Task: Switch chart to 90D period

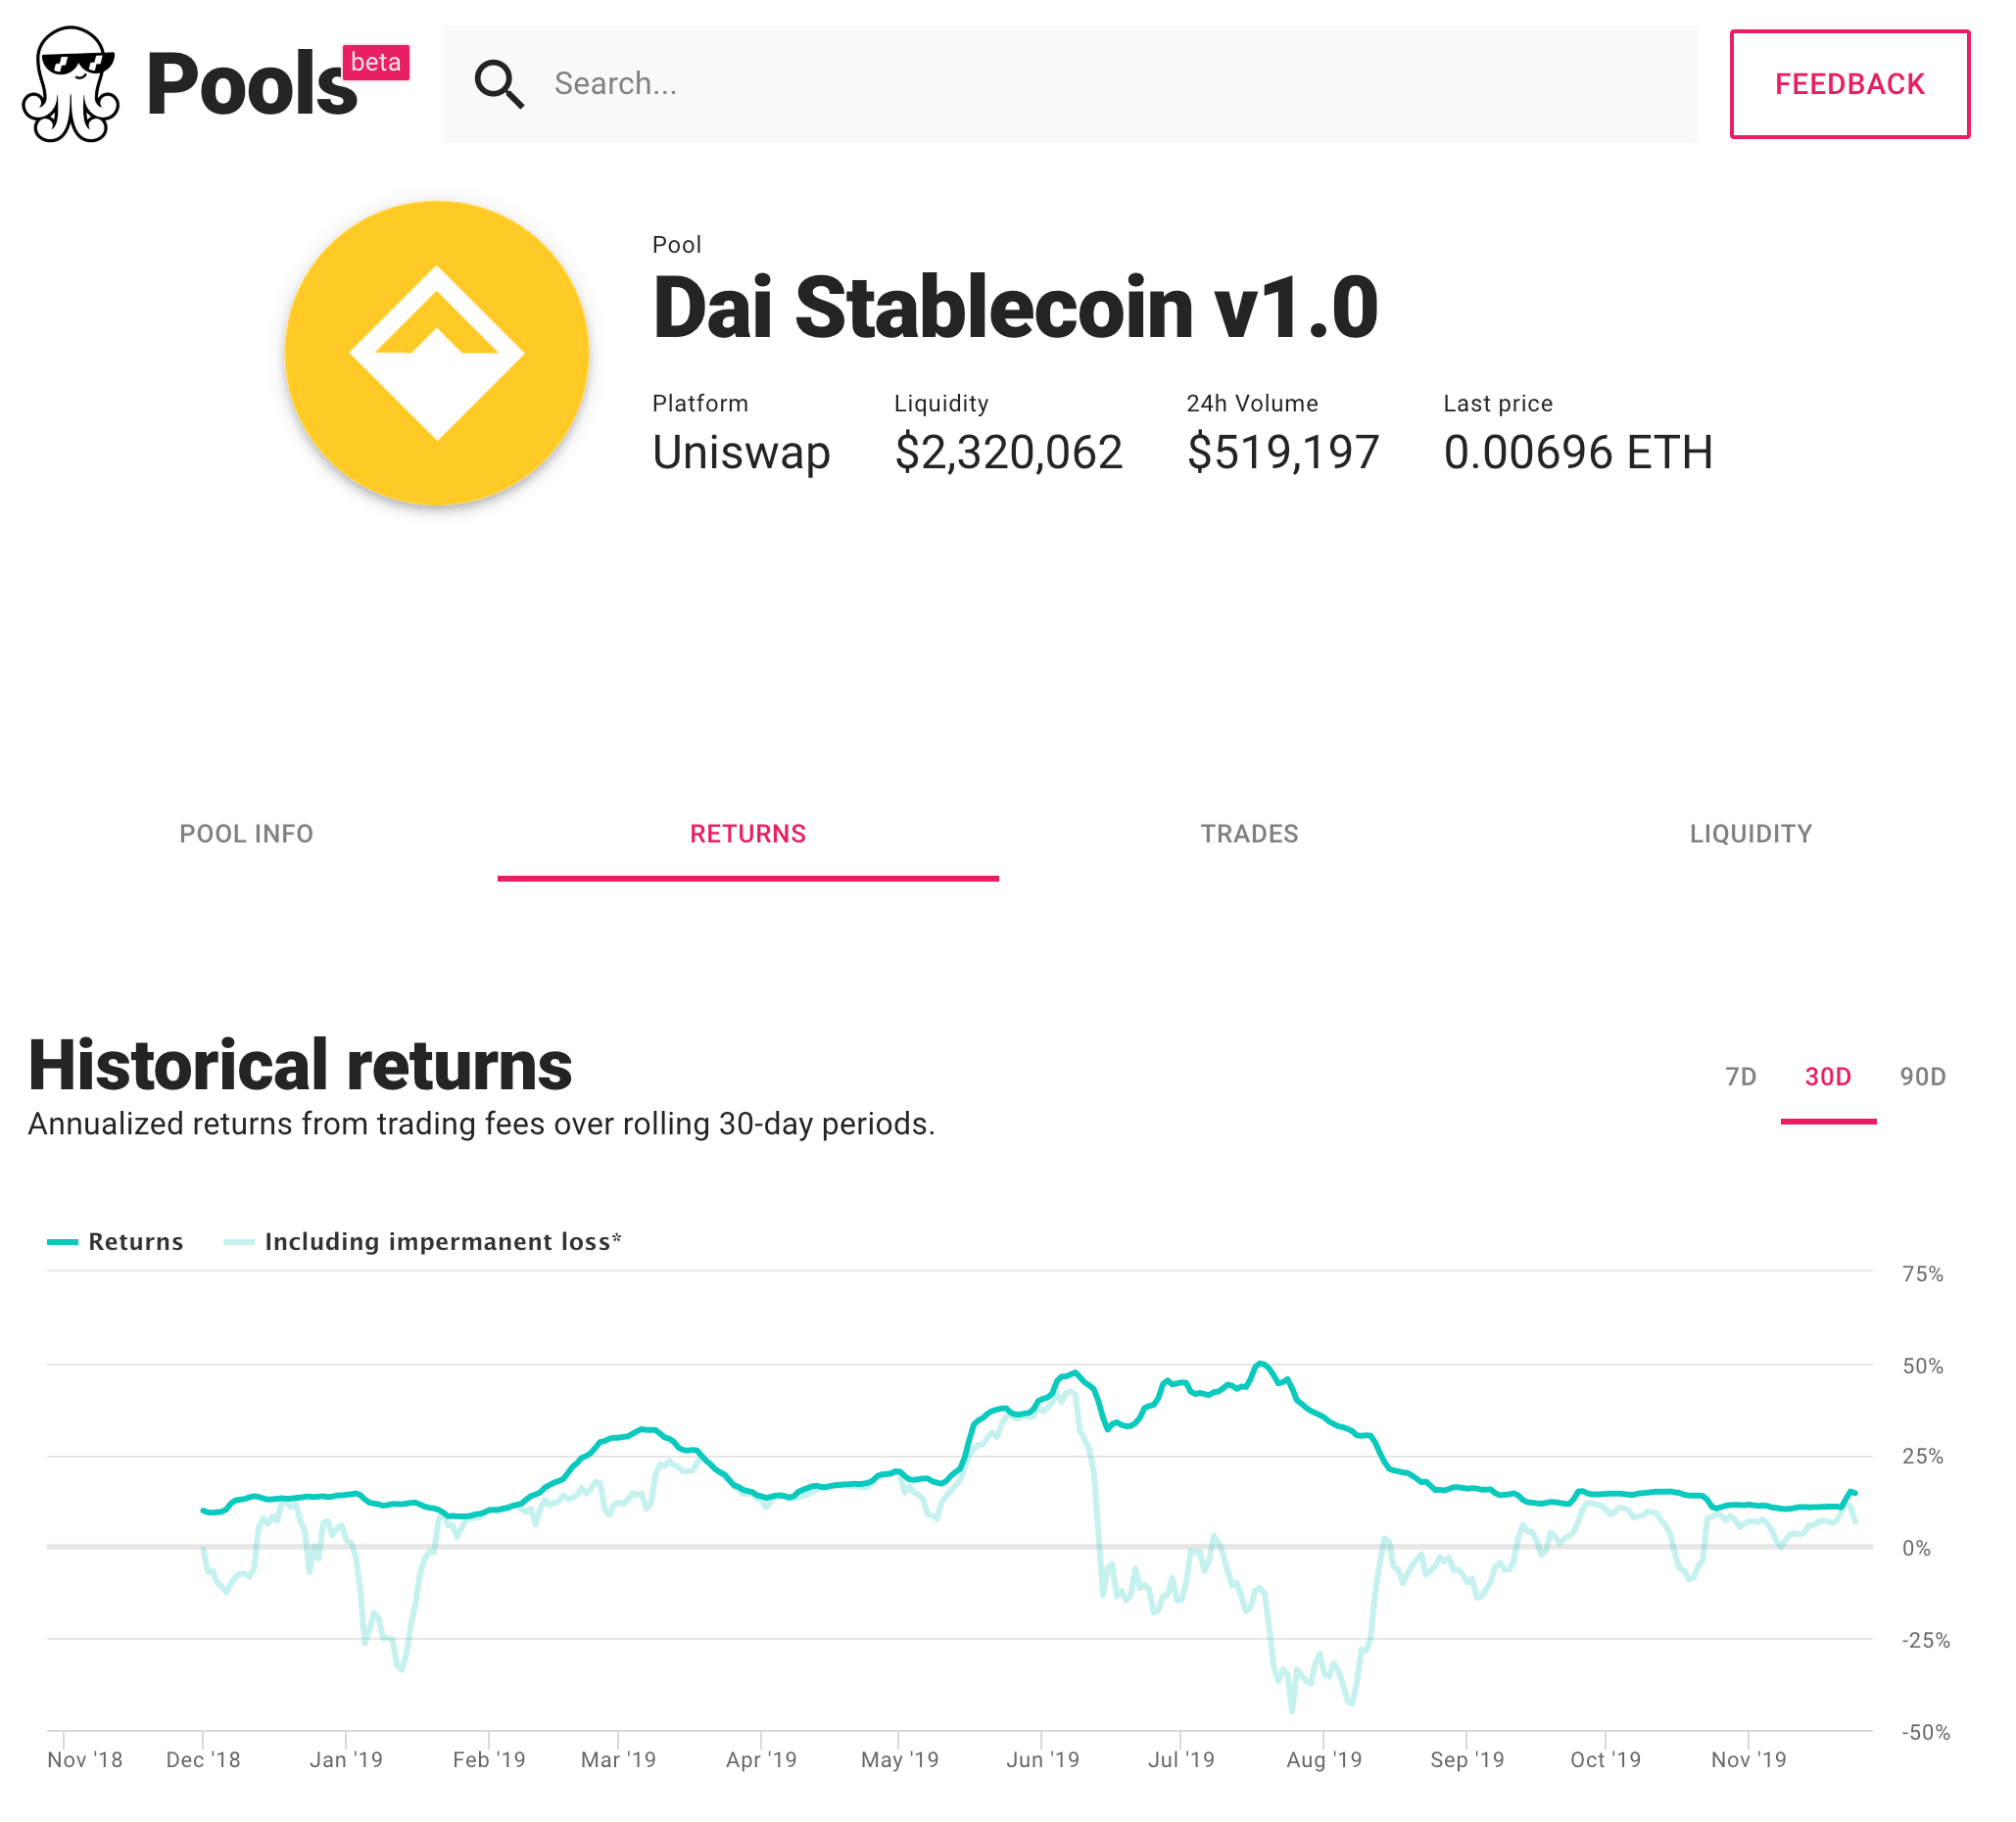Action: tap(1922, 1077)
